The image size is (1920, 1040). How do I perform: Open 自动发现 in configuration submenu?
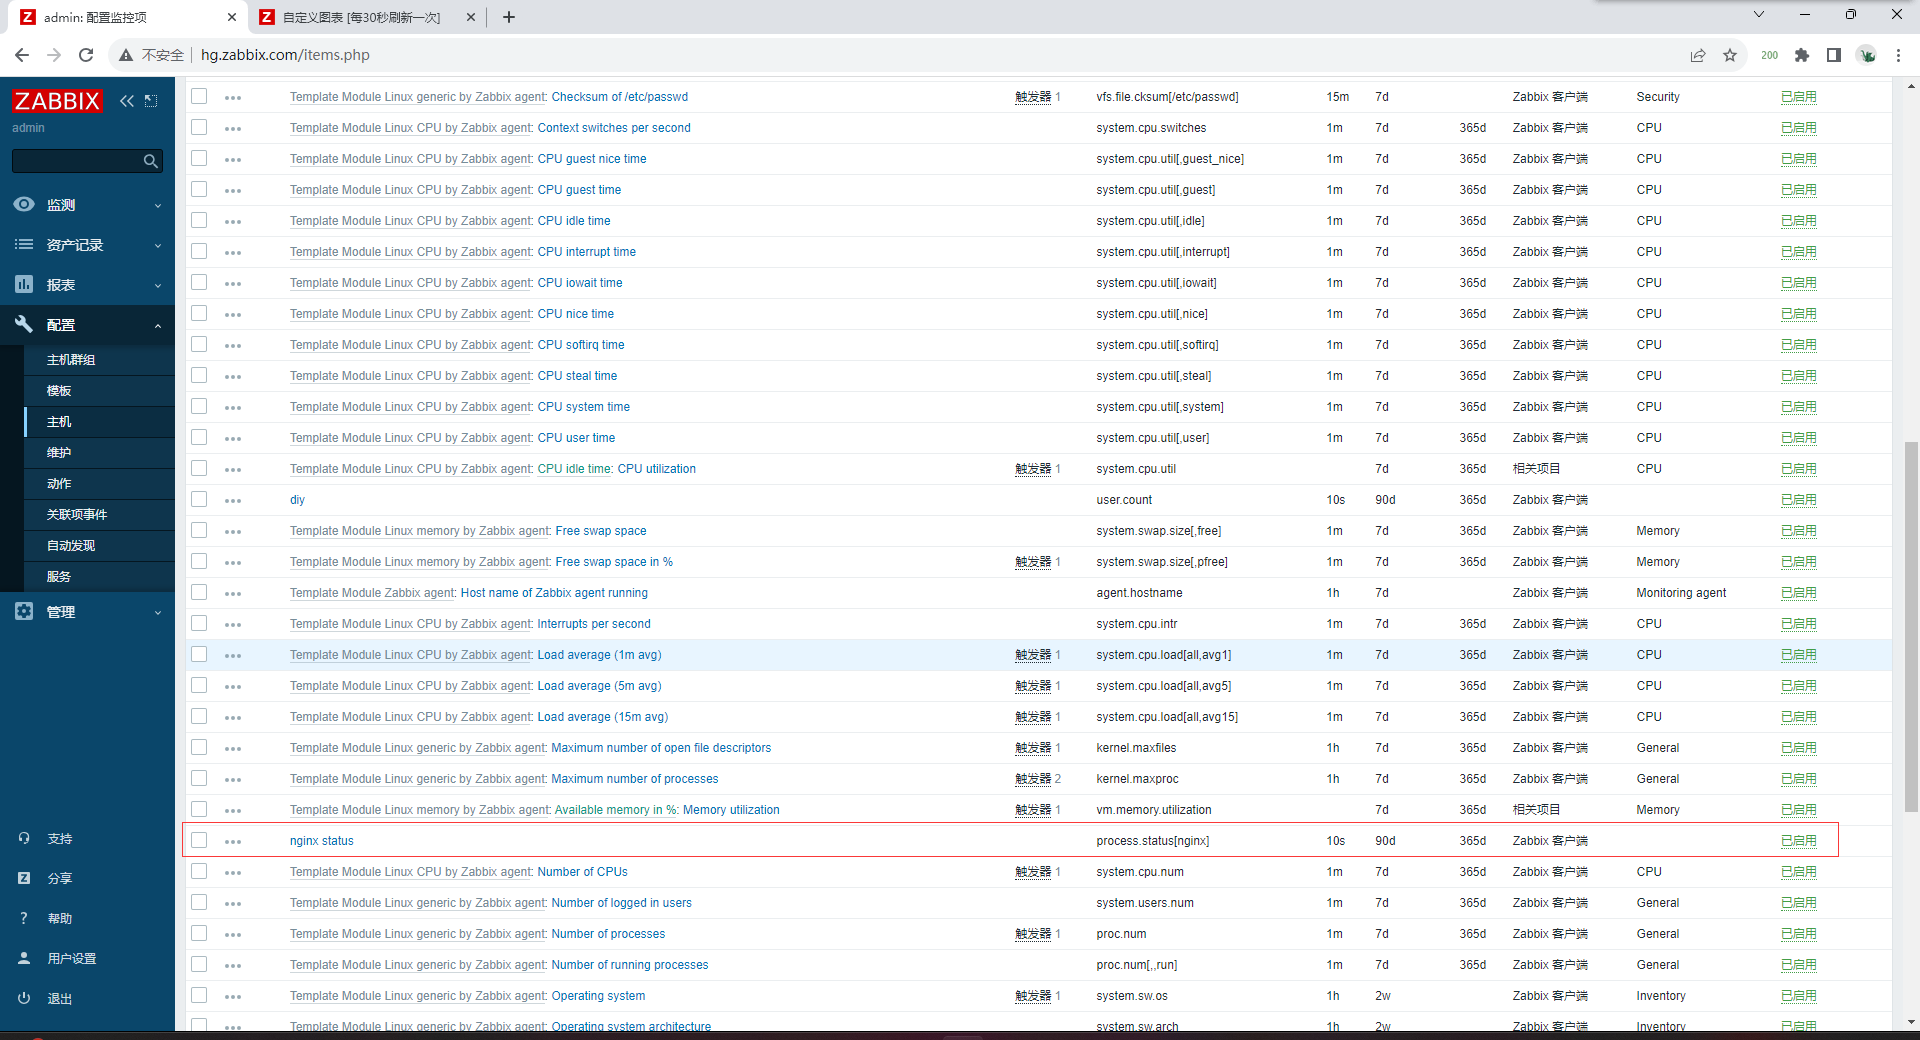click(x=71, y=546)
